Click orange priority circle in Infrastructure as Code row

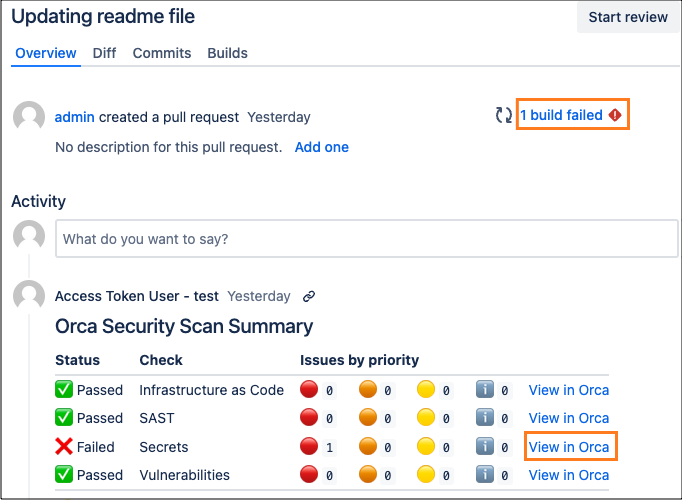click(x=368, y=389)
